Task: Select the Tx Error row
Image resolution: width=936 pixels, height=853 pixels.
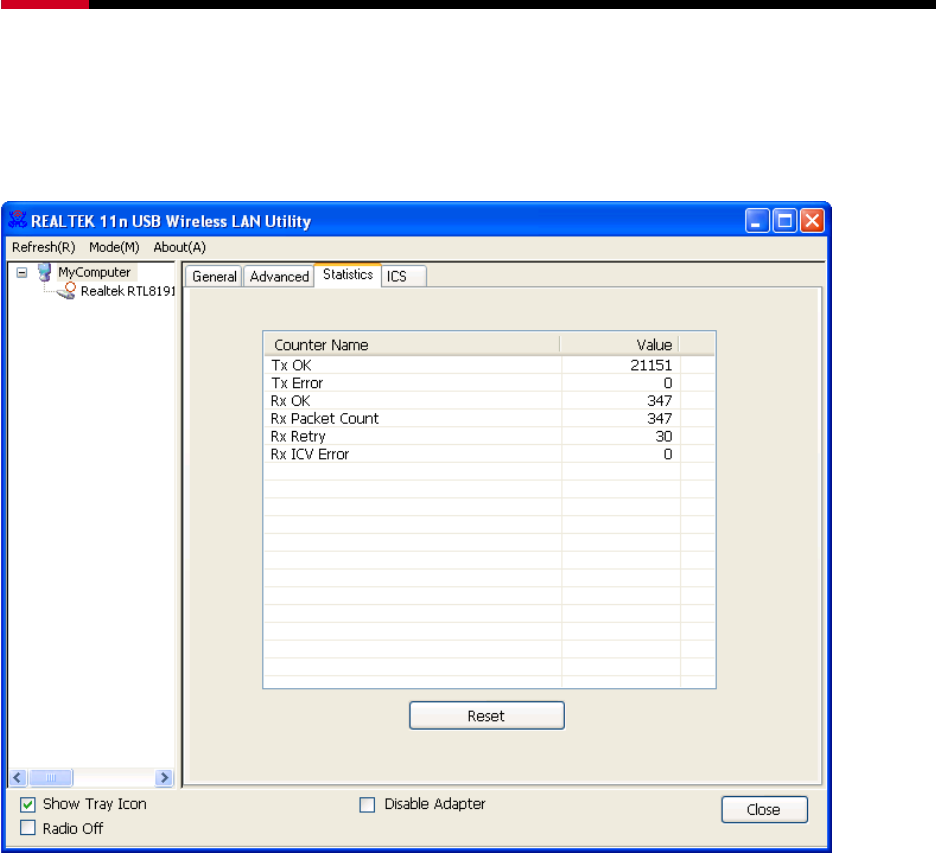Action: point(489,383)
